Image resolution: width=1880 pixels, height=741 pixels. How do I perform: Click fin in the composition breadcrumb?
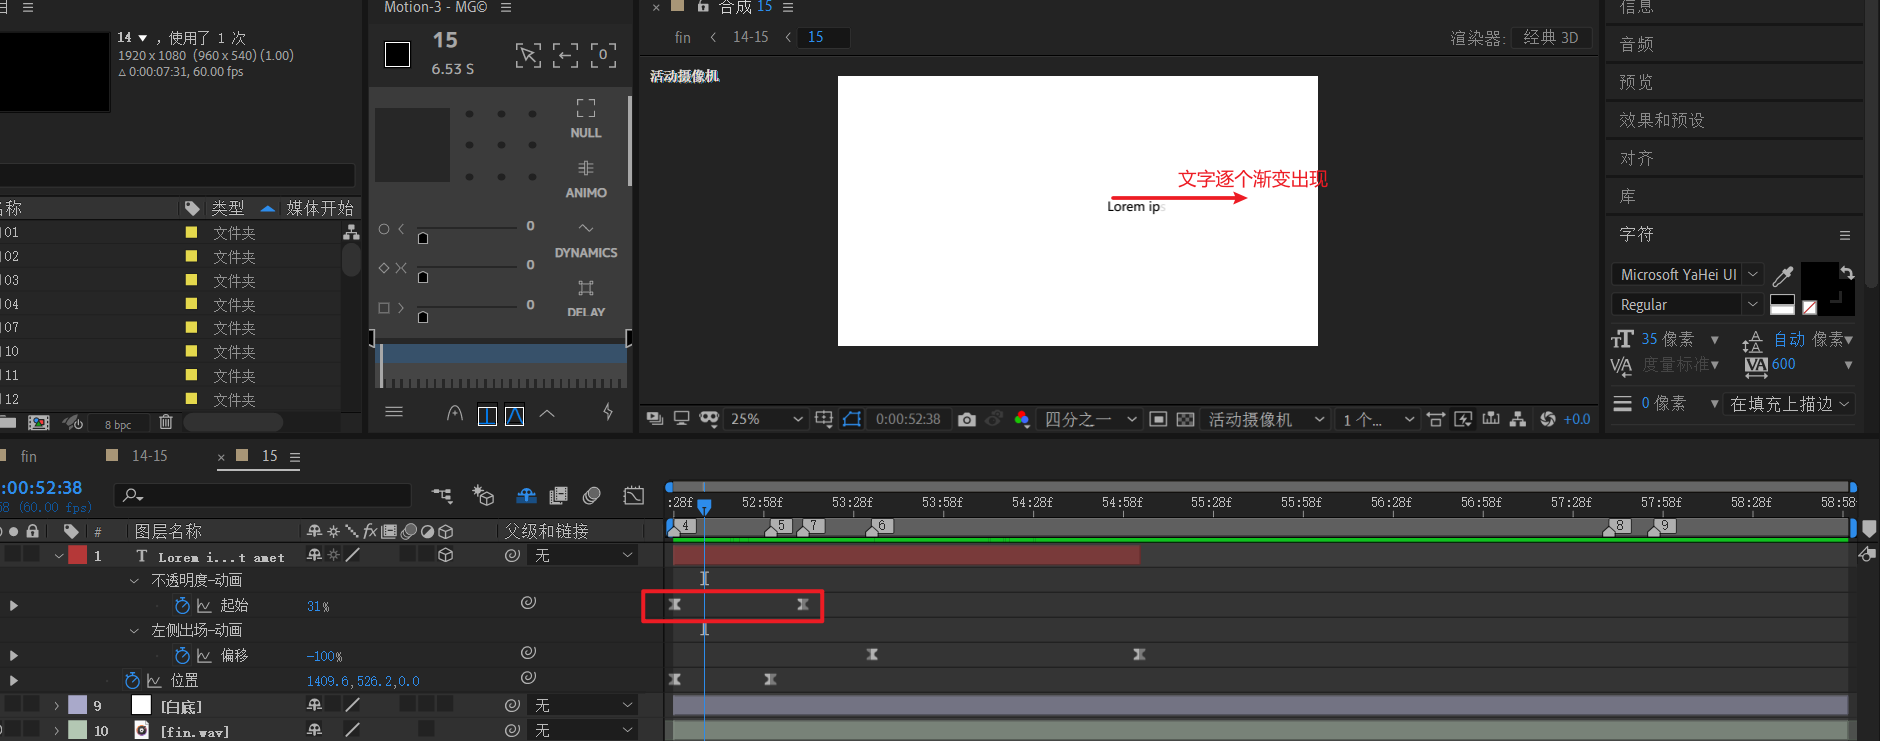(x=683, y=37)
